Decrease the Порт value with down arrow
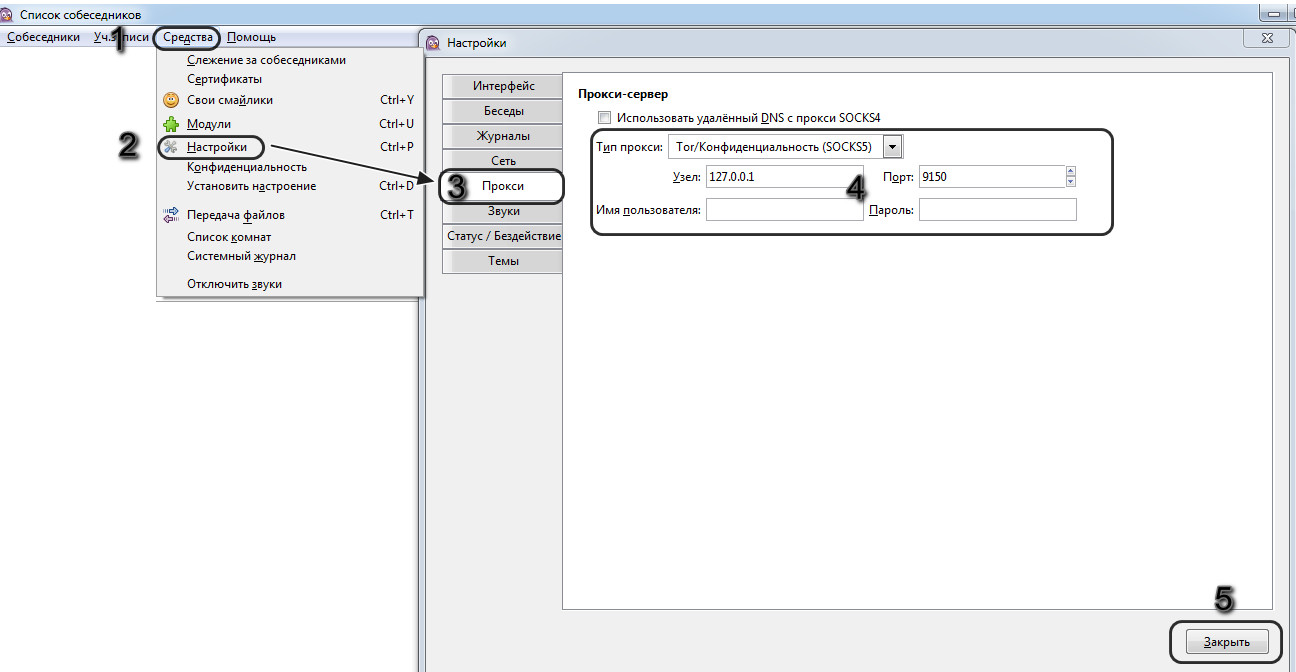 point(1070,182)
